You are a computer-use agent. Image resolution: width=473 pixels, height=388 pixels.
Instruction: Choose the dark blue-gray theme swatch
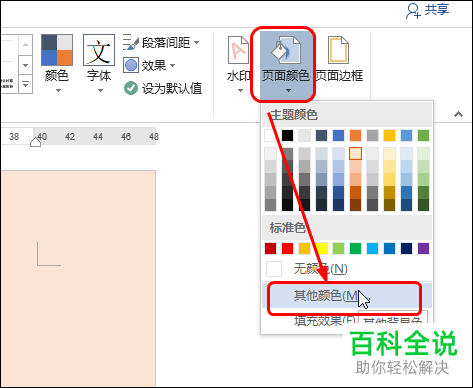[x=321, y=136]
